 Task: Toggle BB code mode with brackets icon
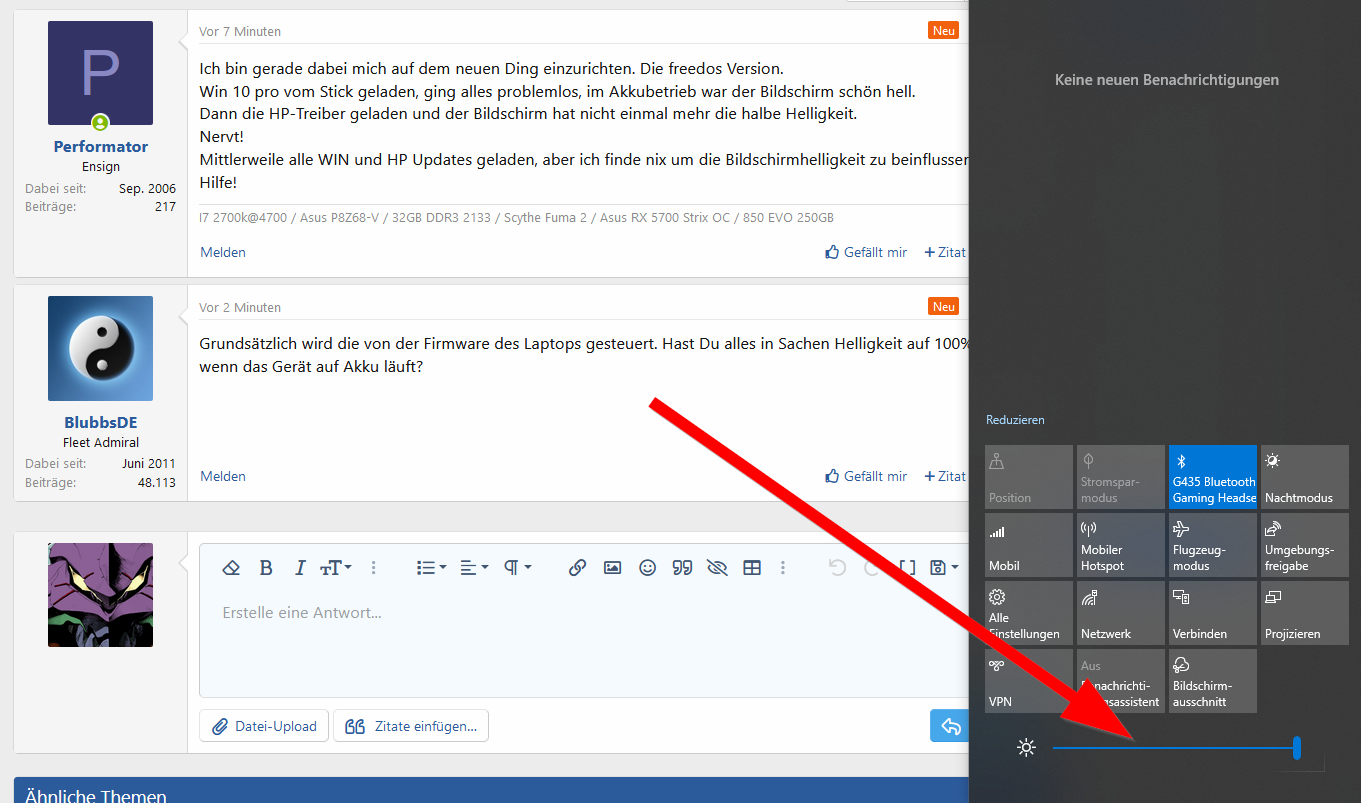(x=908, y=567)
